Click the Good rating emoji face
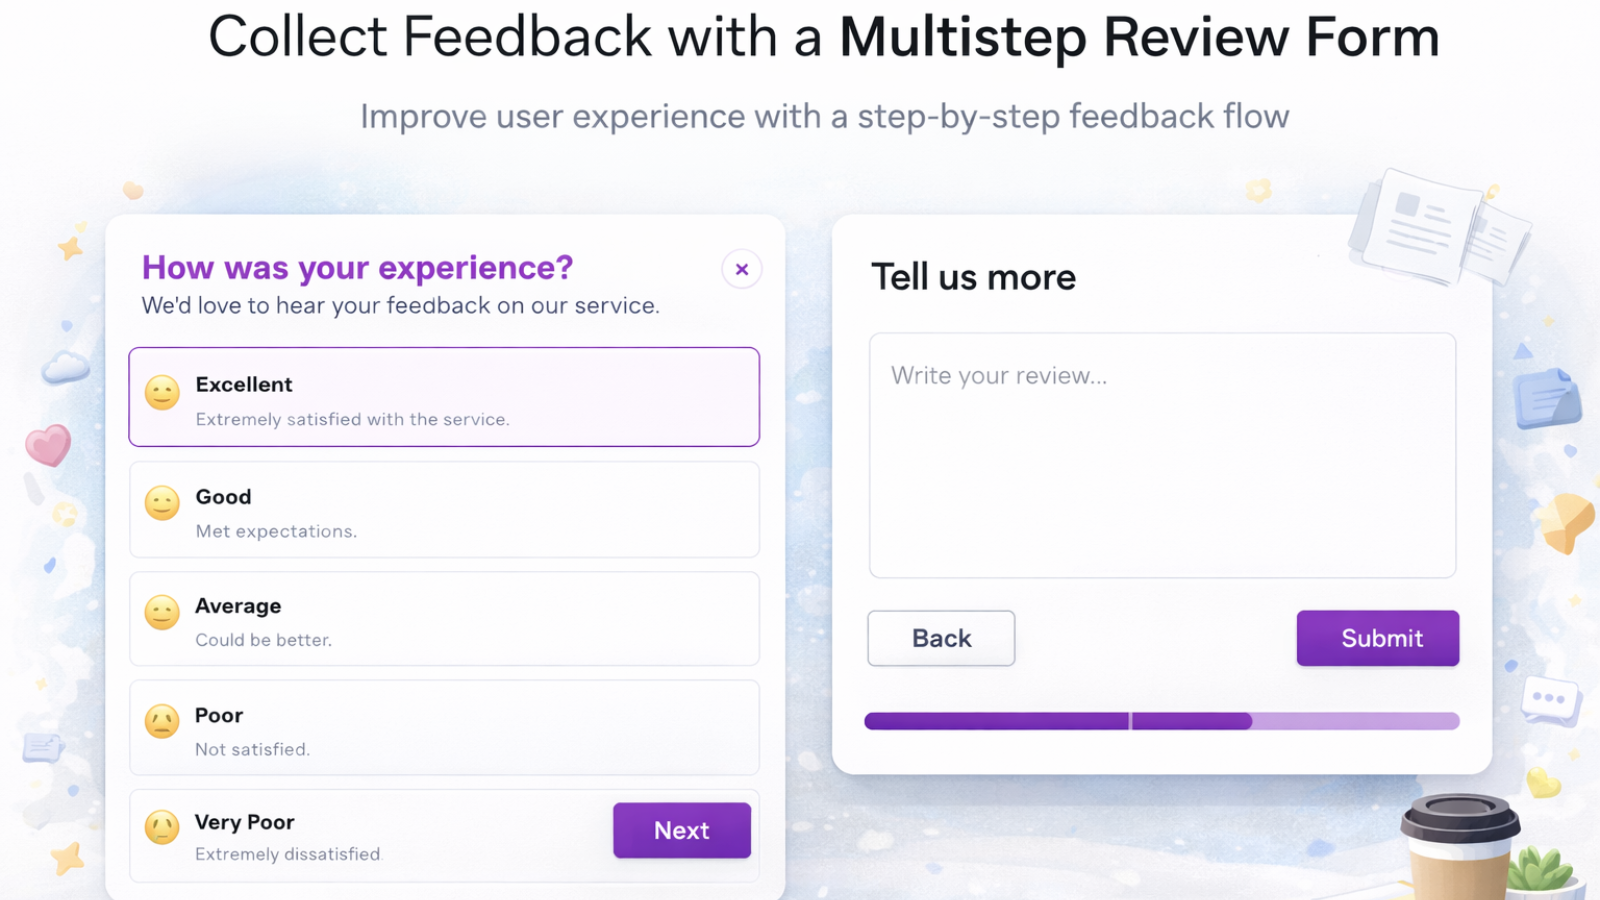Screen dimensions: 1600x900 point(161,504)
